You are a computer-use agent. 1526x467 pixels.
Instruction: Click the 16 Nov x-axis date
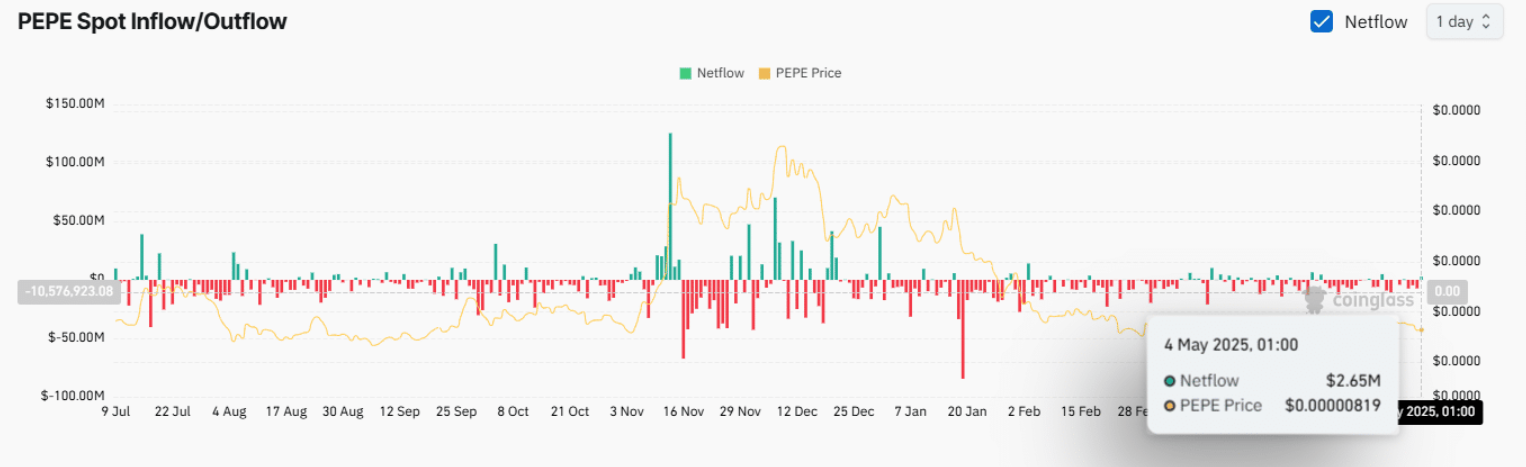pos(685,411)
